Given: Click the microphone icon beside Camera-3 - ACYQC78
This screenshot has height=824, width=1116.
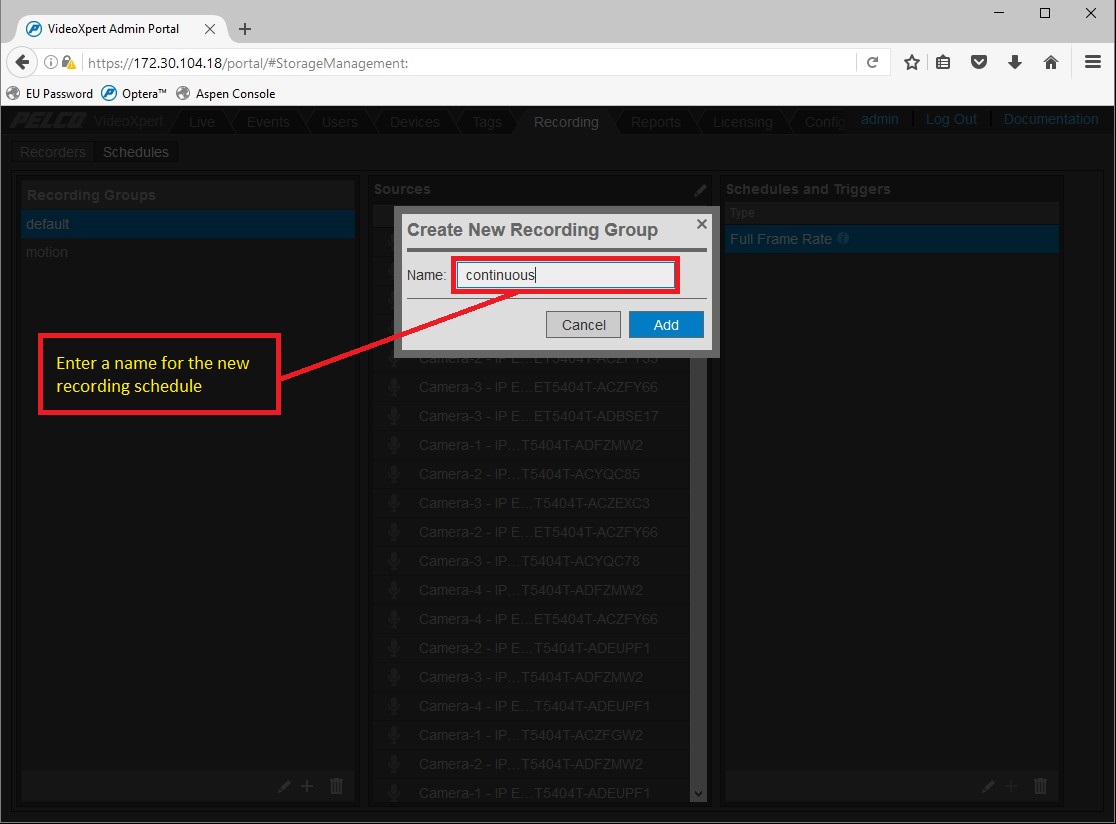Looking at the screenshot, I should point(393,561).
